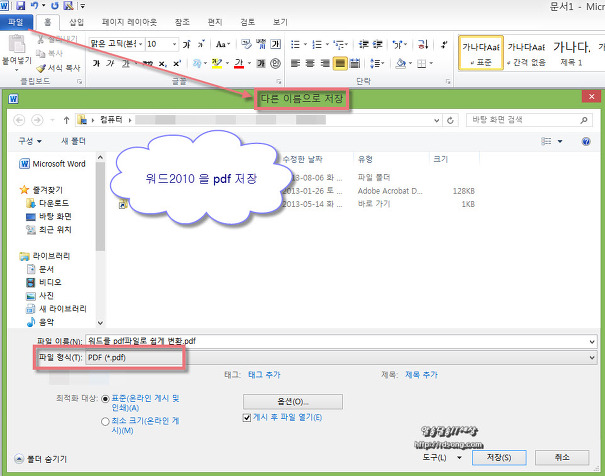The width and height of the screenshot is (605, 476).
Task: Select the 다운로드 folder in the sidebar
Action: pos(52,202)
